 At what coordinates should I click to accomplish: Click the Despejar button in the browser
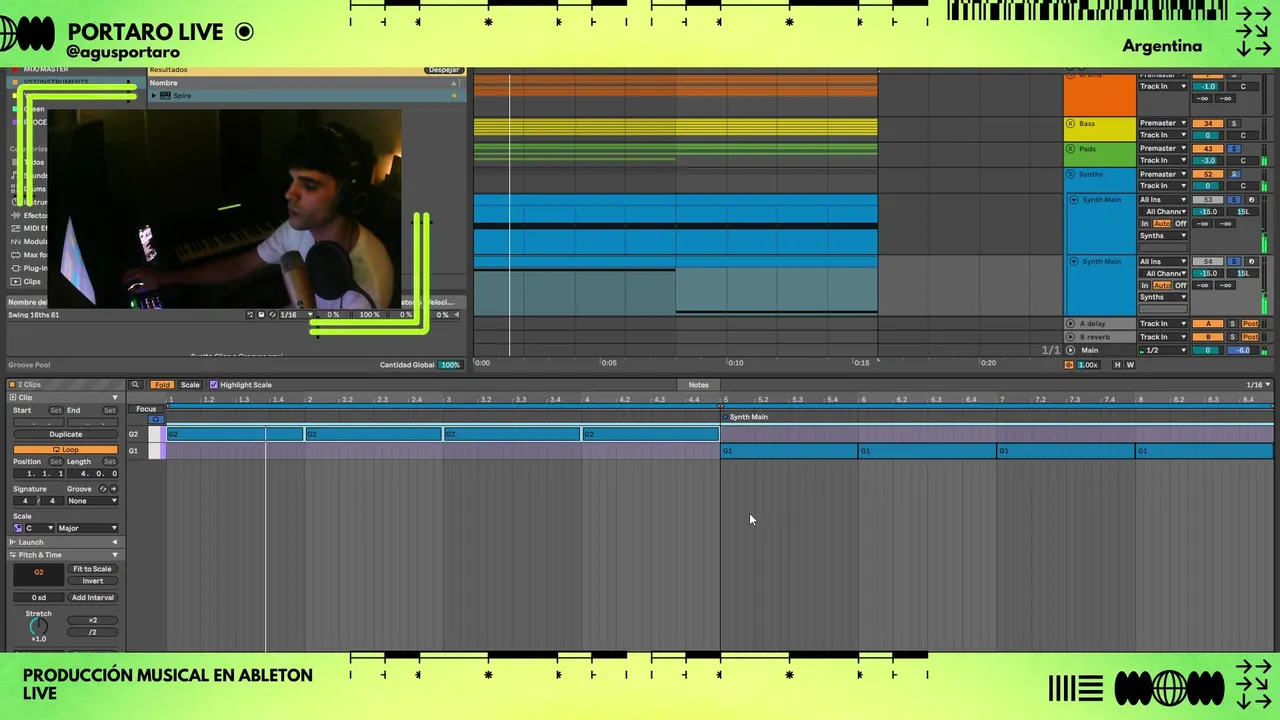point(444,70)
